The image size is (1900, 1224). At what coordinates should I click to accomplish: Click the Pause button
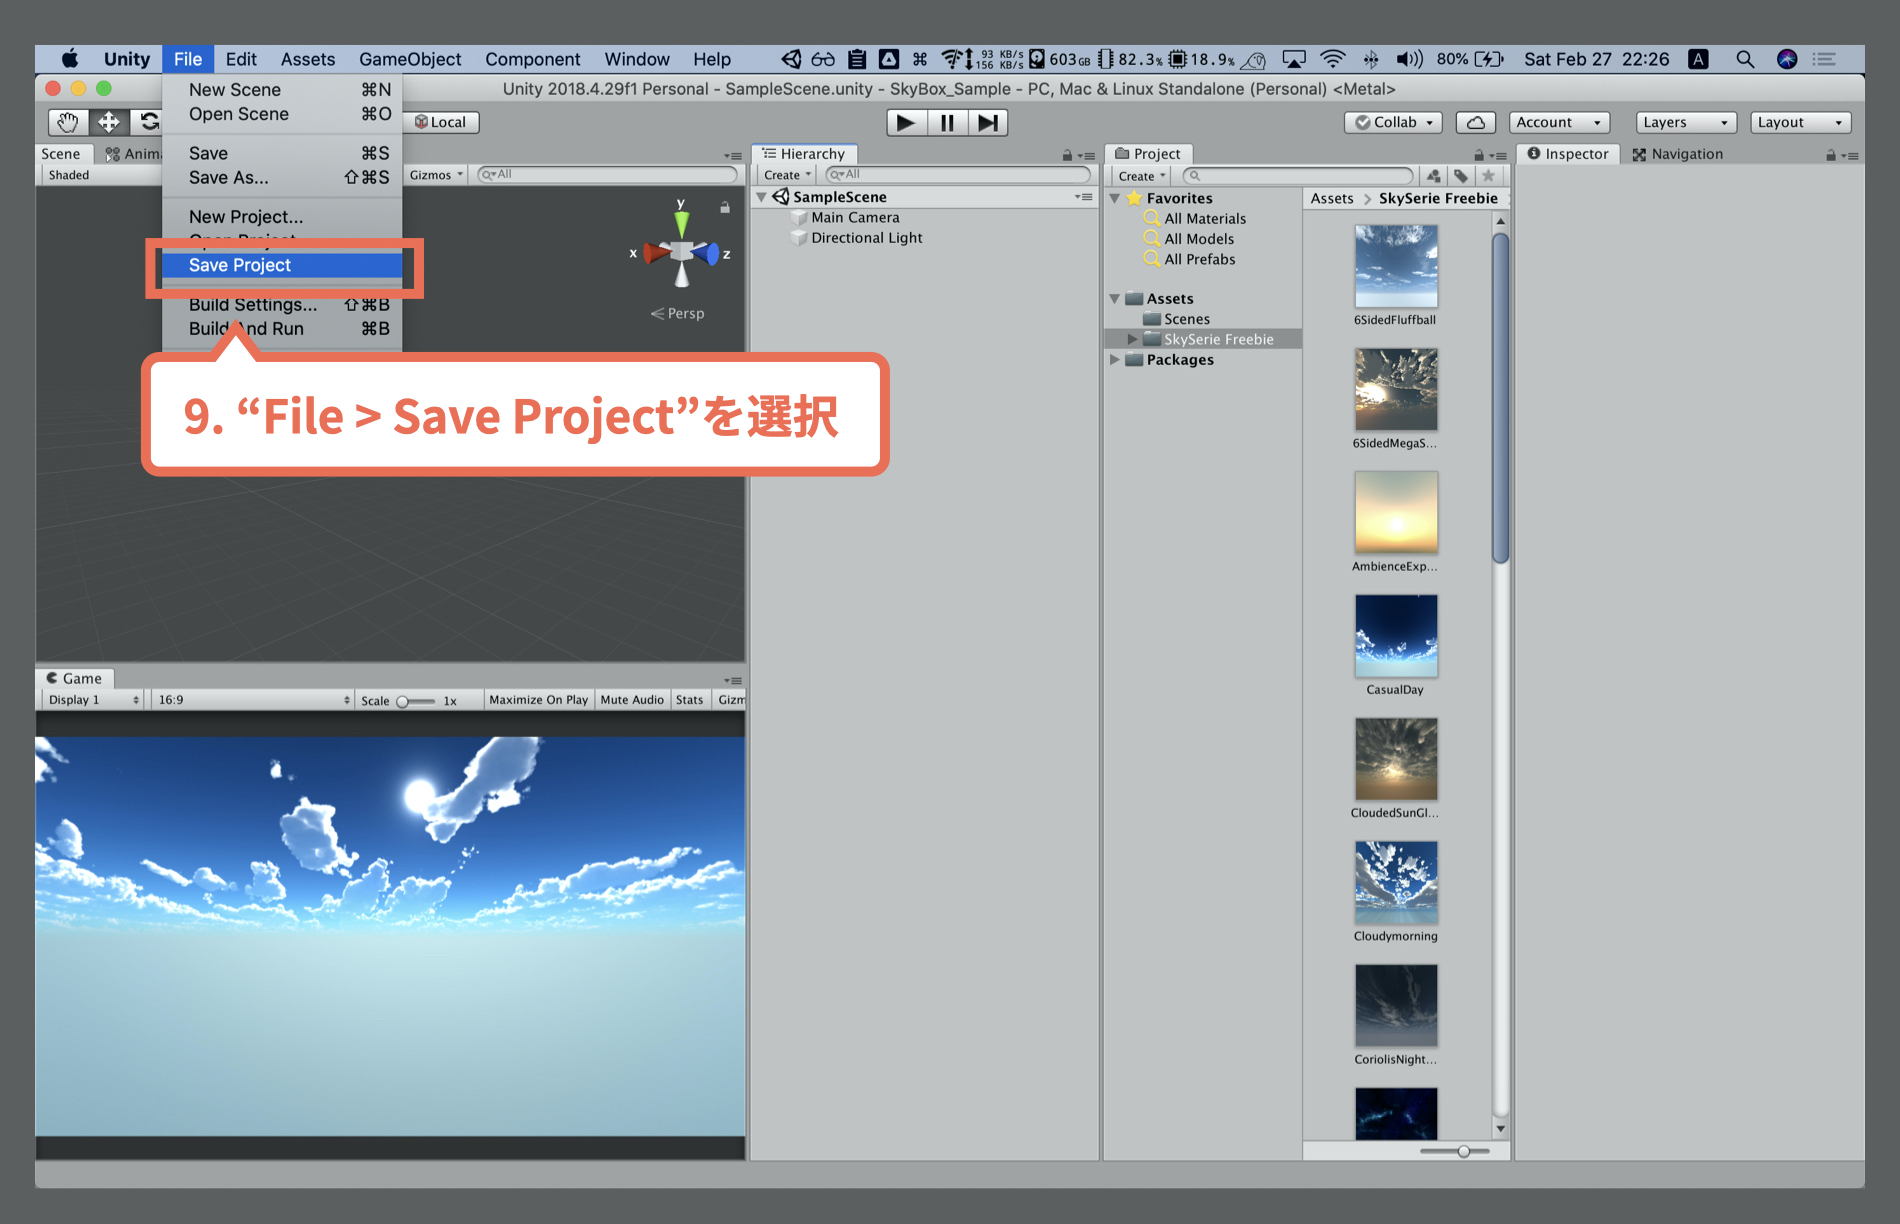(947, 122)
